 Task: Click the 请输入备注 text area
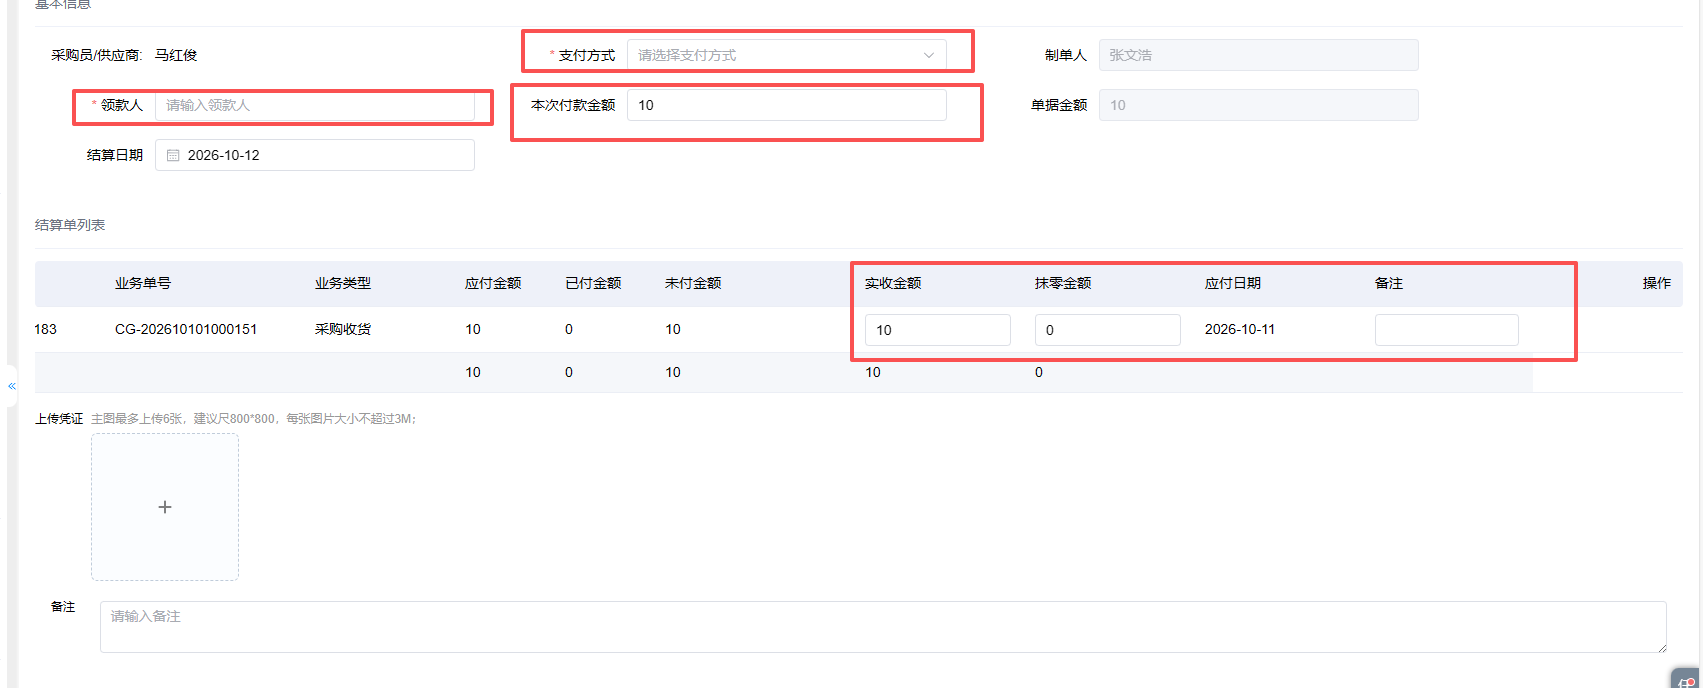pos(883,627)
